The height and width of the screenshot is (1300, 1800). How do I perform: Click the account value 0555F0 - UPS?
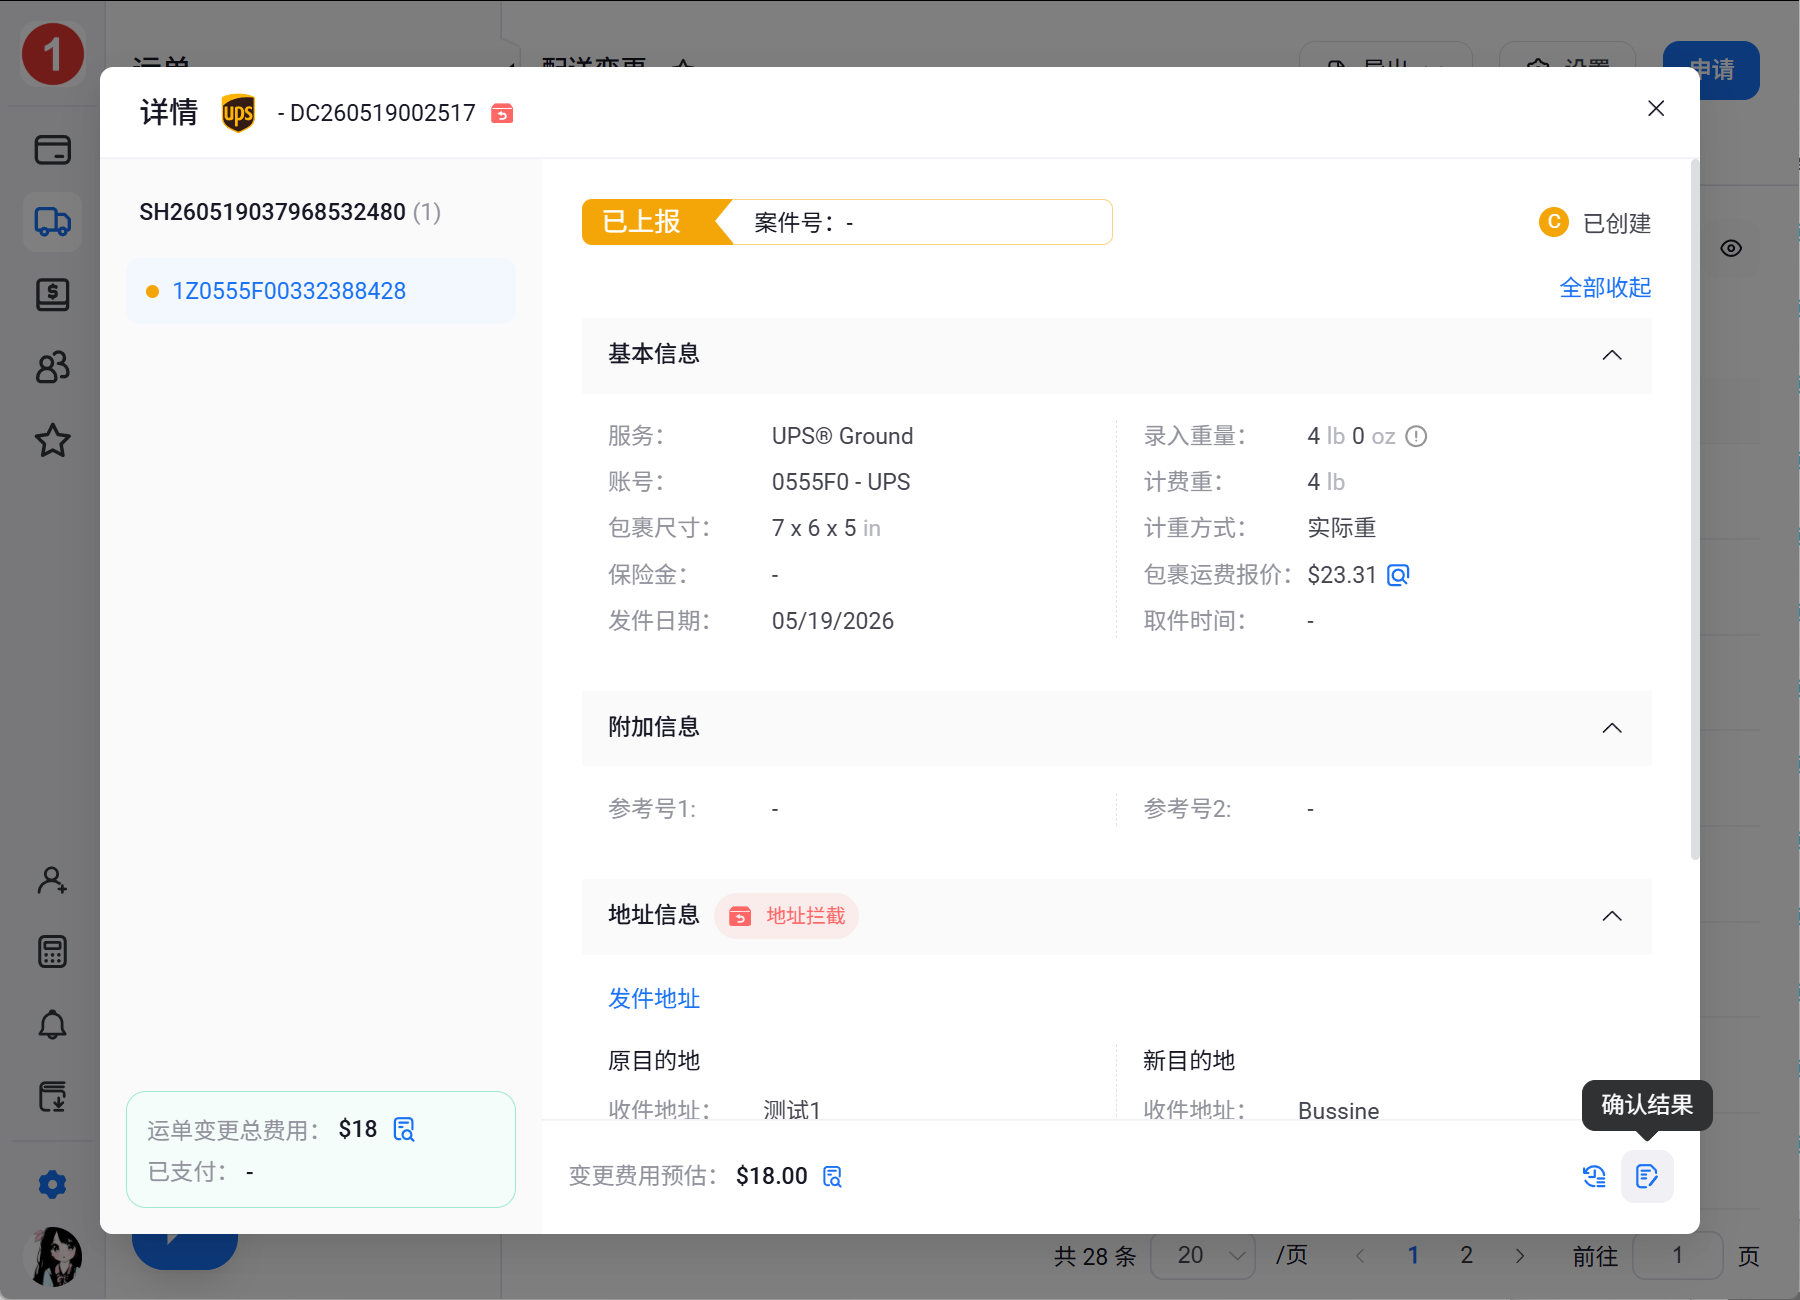coord(841,482)
